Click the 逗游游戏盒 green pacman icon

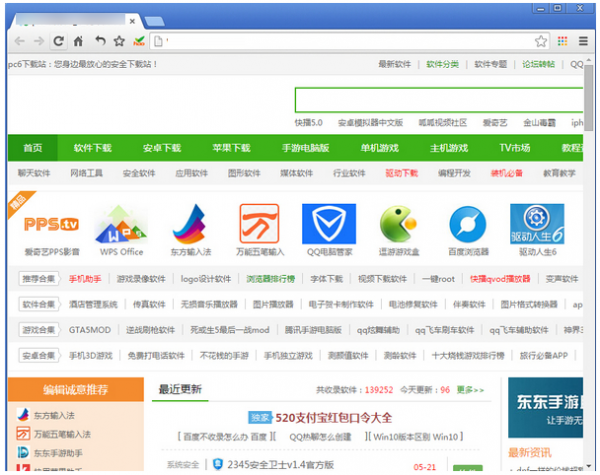[398, 224]
